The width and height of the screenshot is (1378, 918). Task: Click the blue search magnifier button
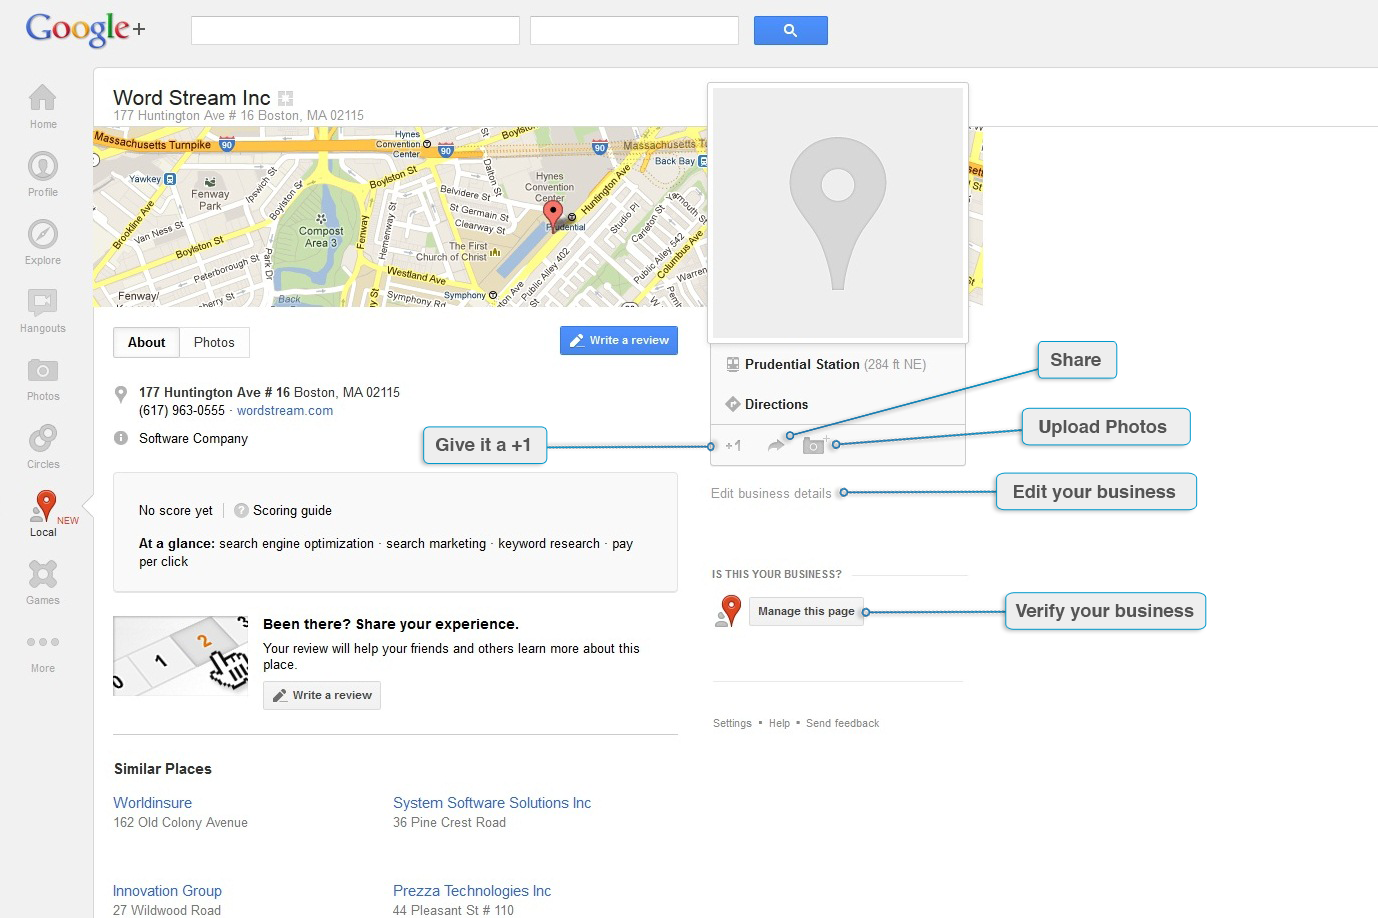click(790, 31)
